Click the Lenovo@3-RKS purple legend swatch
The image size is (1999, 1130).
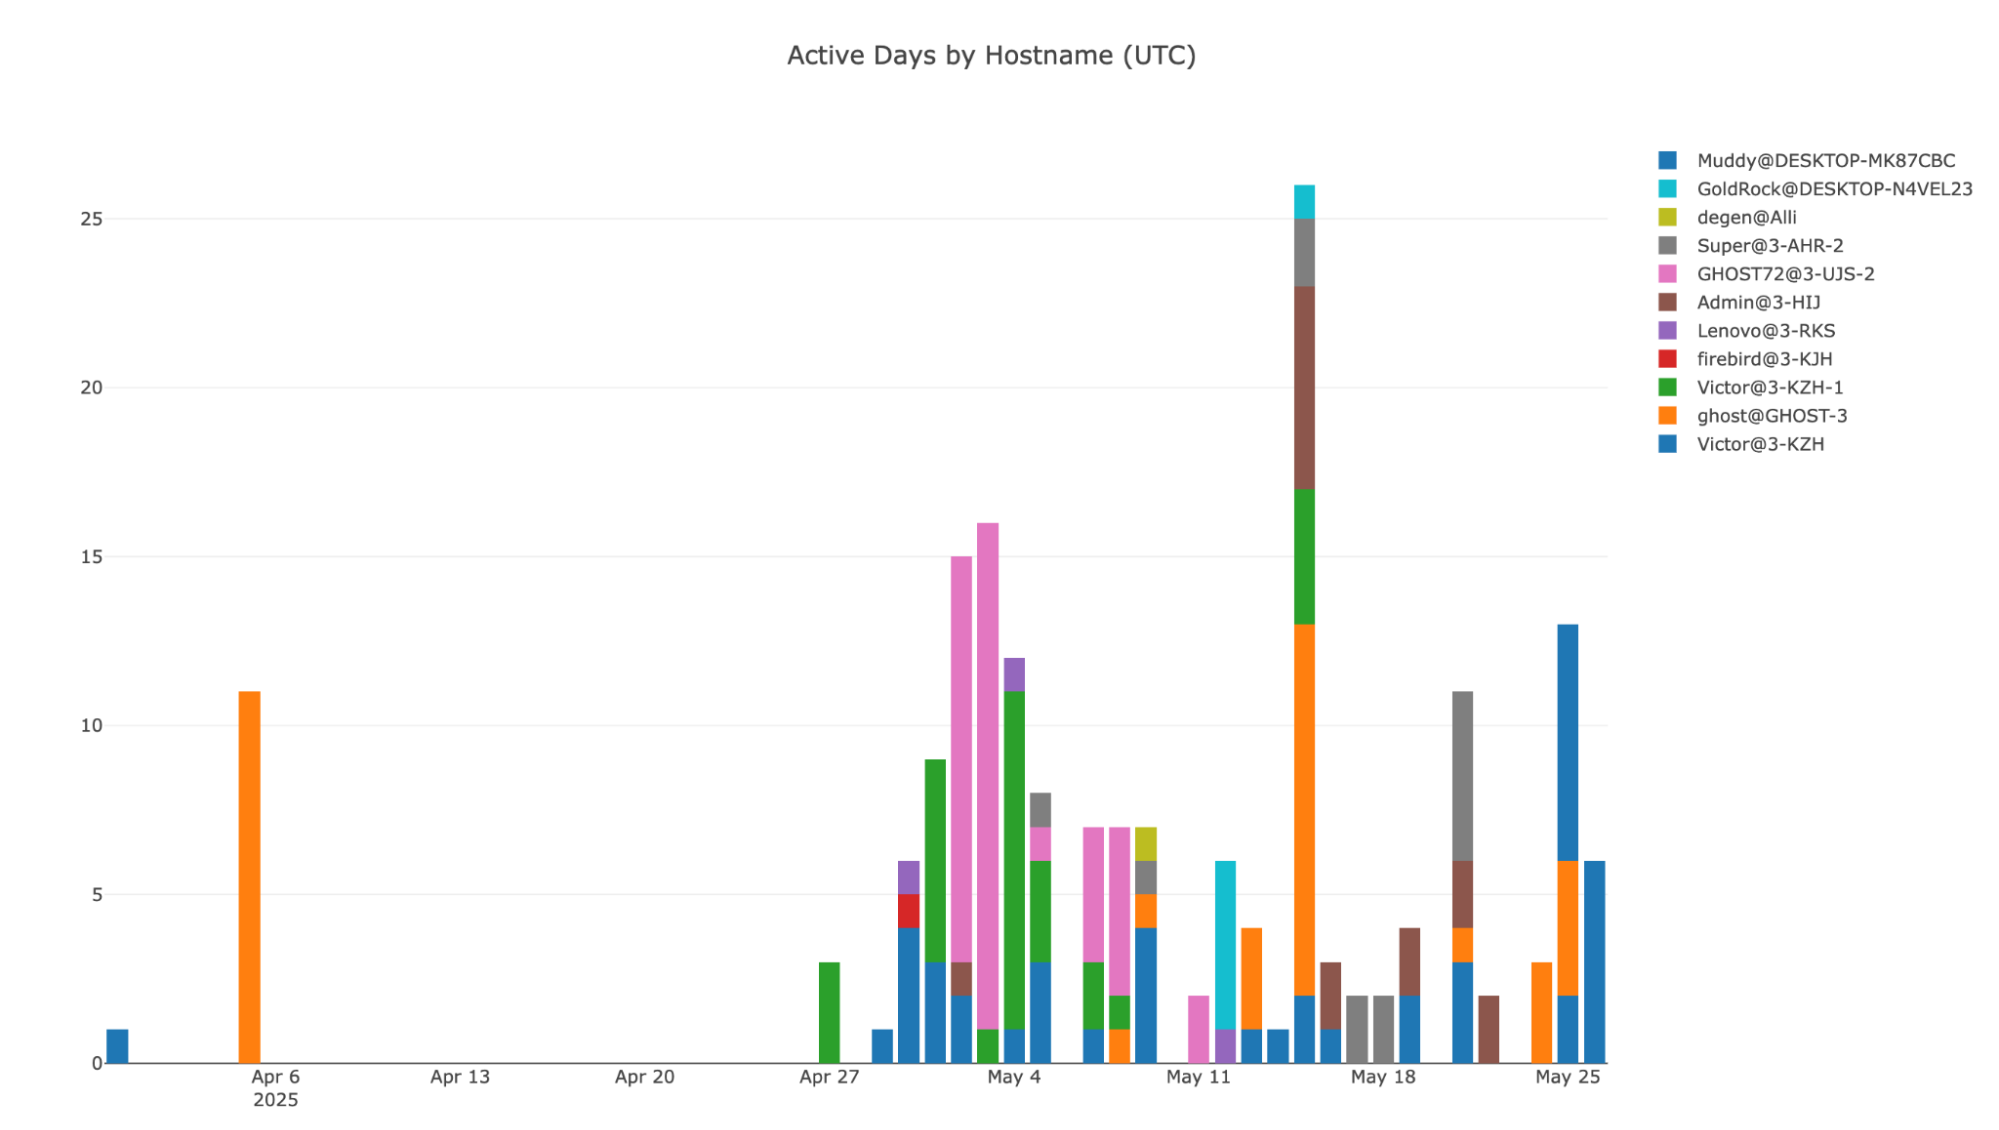(1667, 331)
